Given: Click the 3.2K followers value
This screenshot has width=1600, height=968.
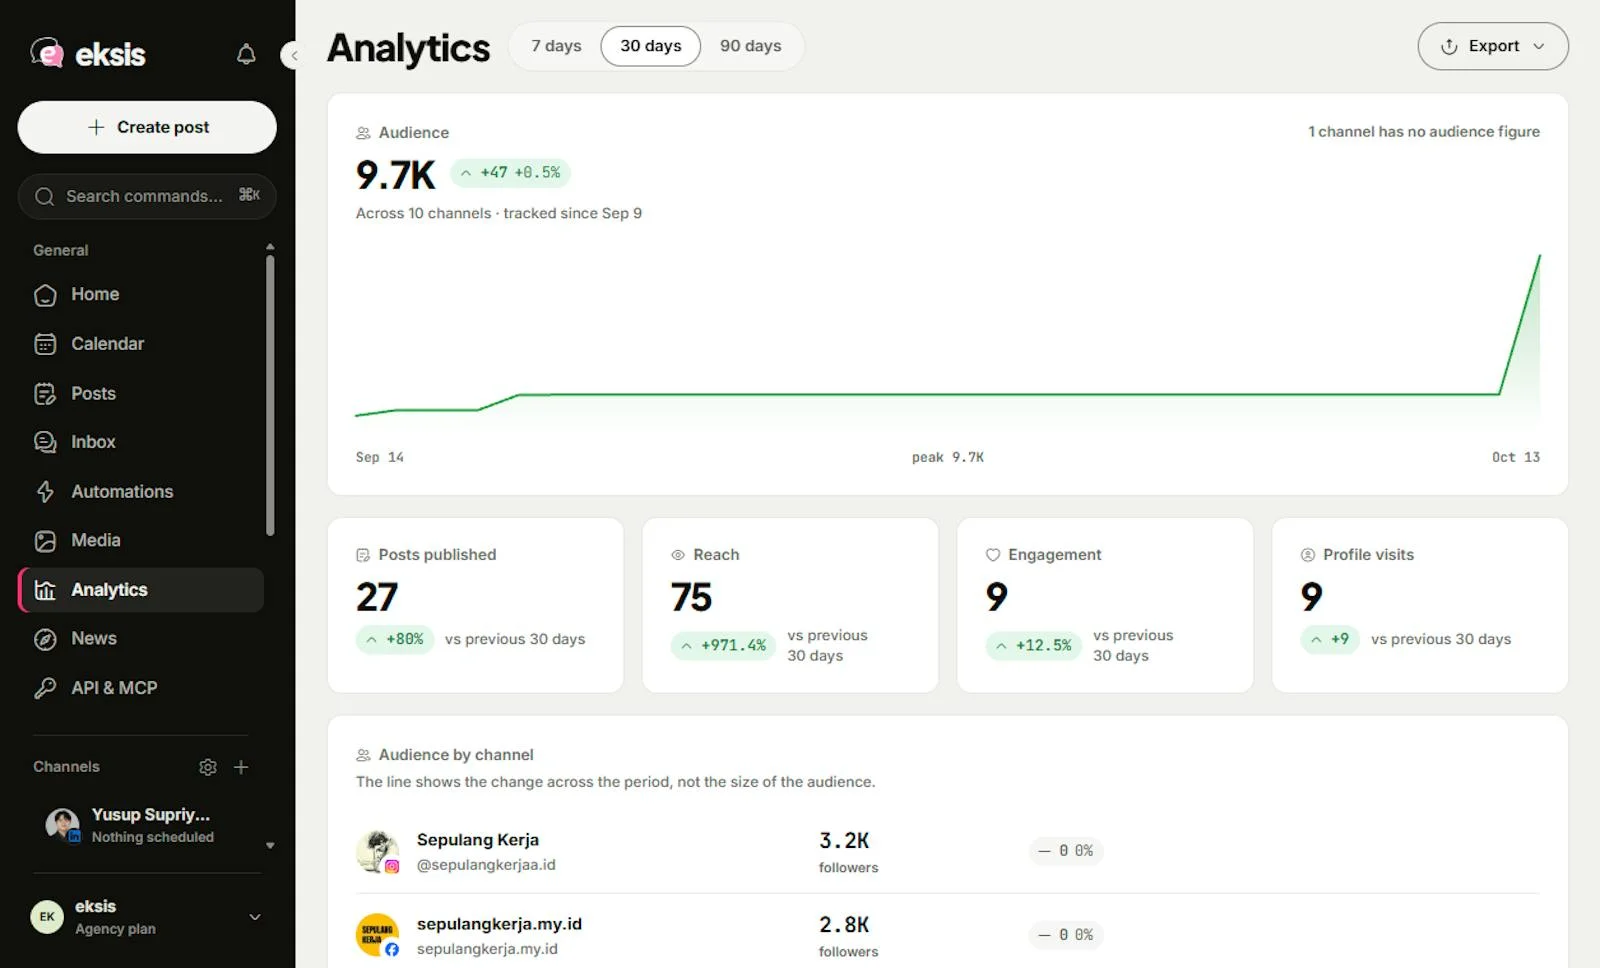Looking at the screenshot, I should pyautogui.click(x=845, y=841).
